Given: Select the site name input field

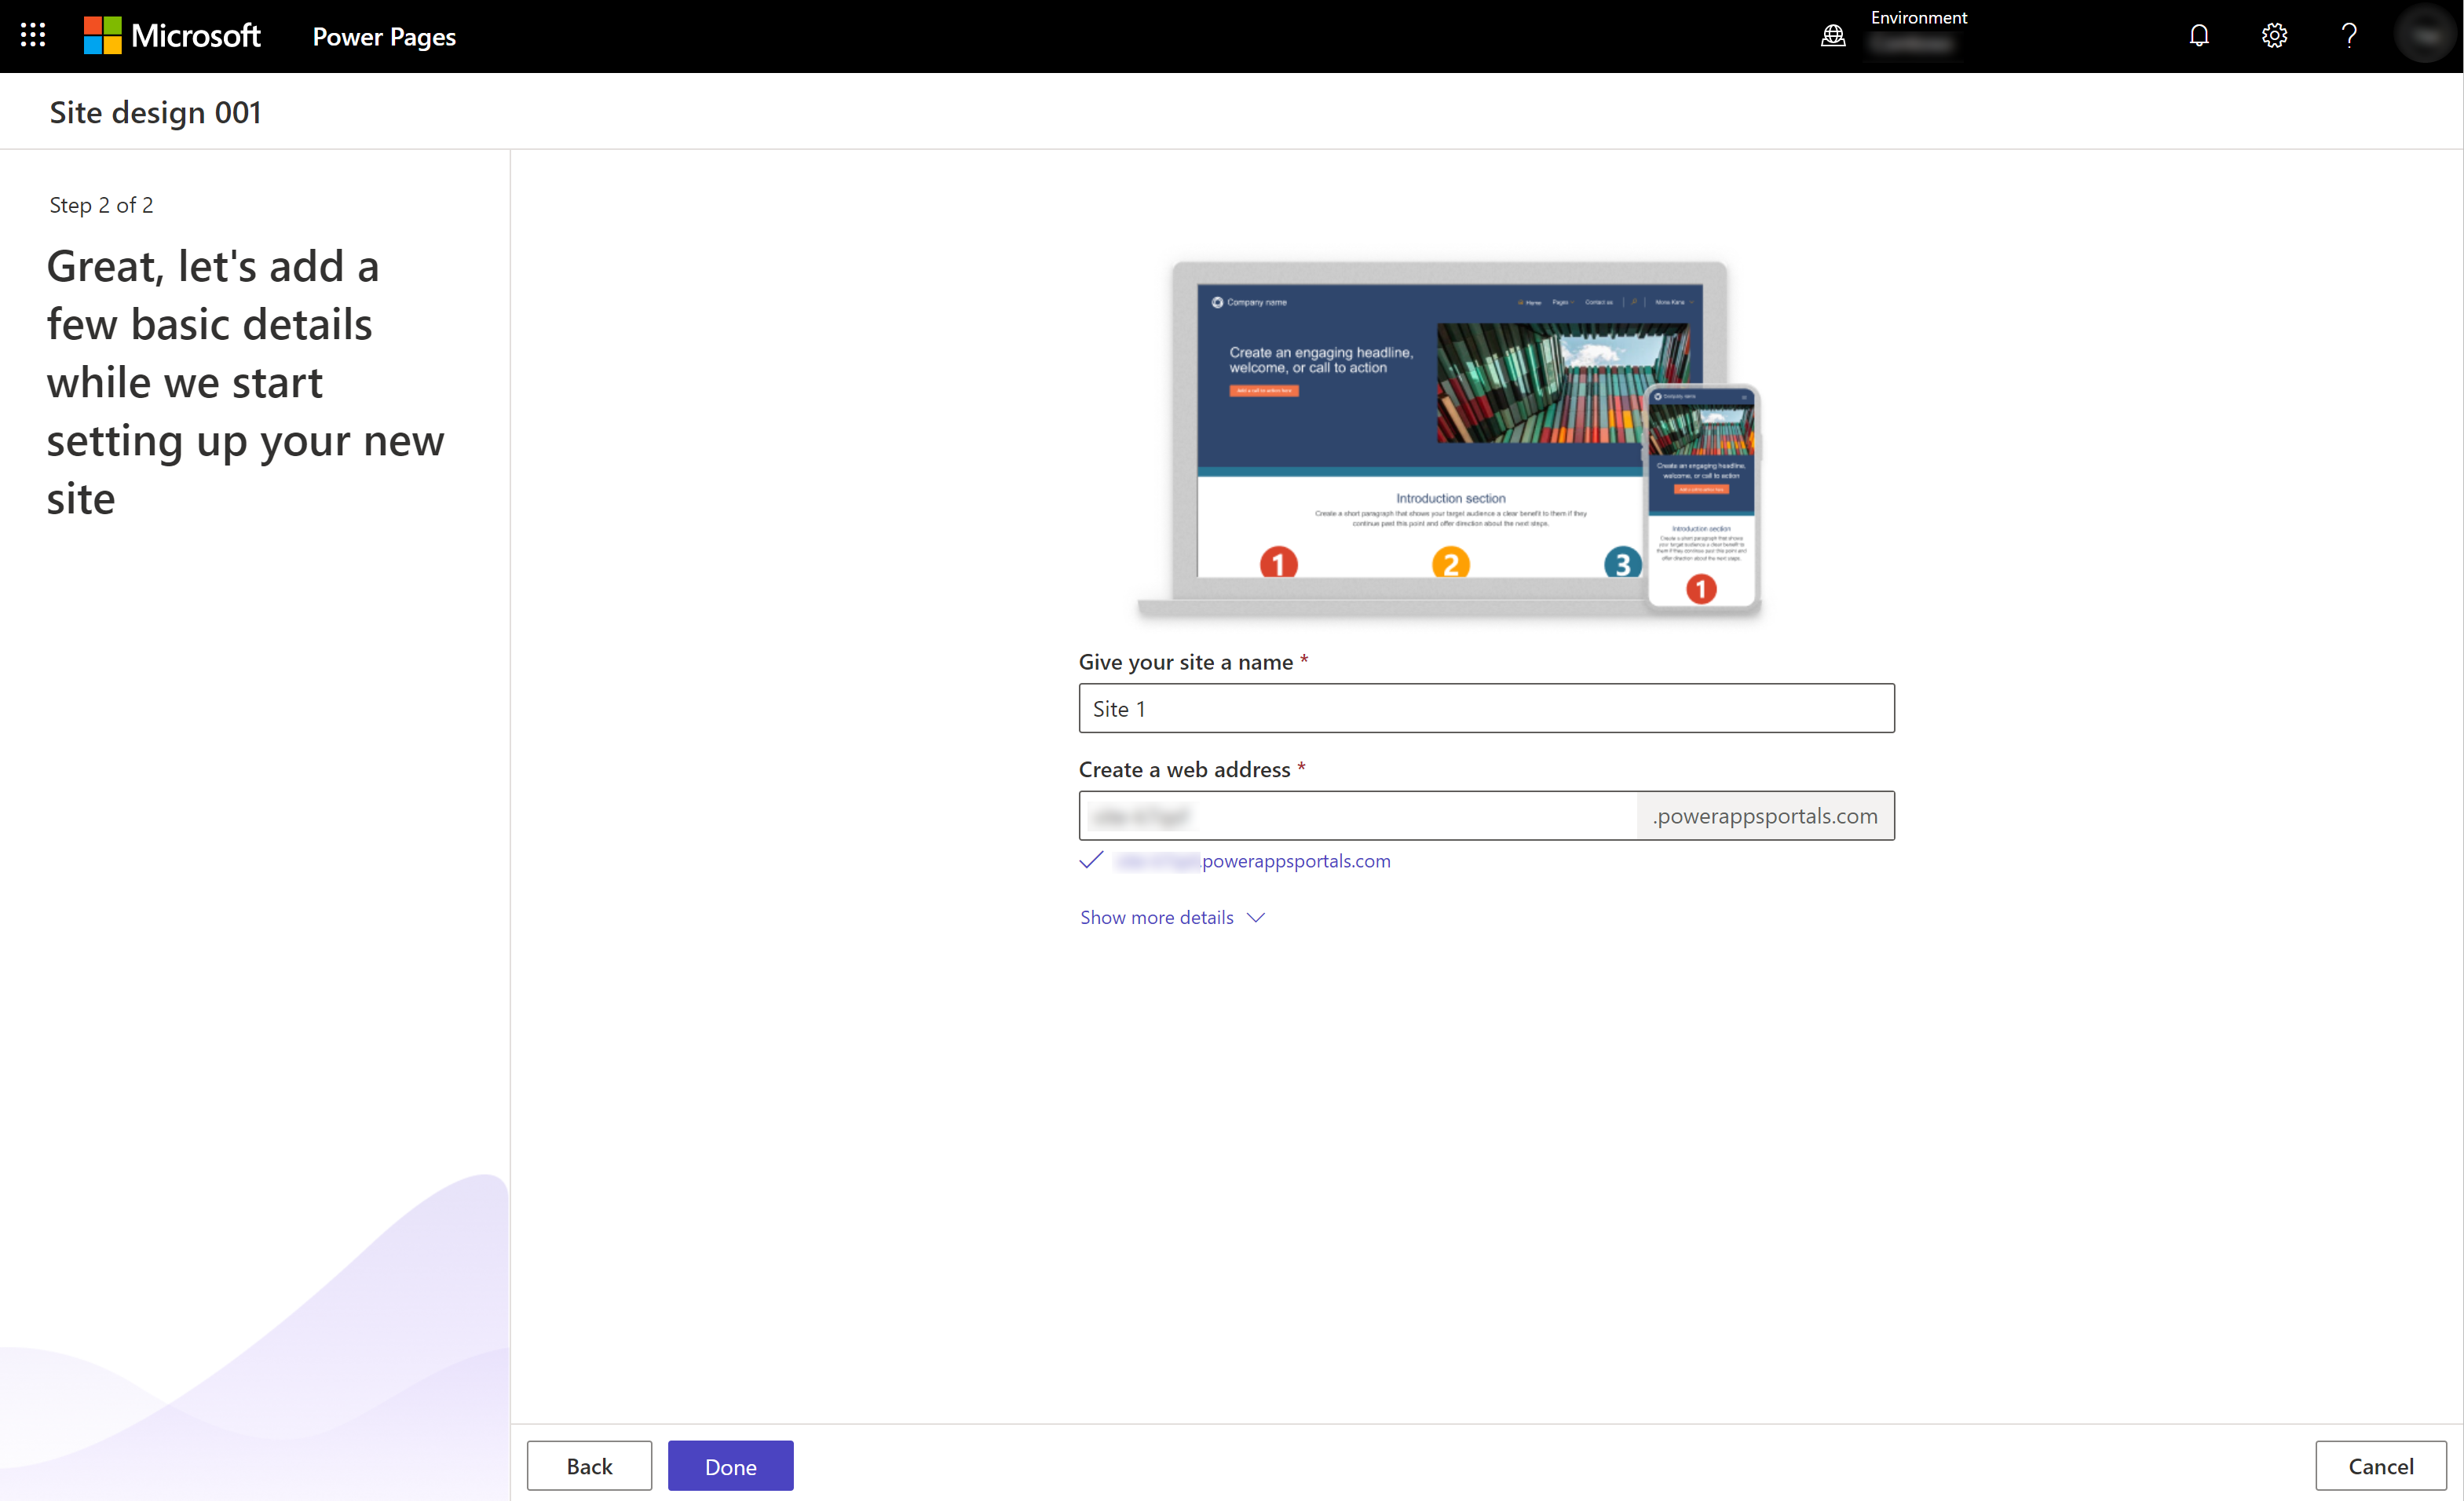Looking at the screenshot, I should coord(1486,707).
